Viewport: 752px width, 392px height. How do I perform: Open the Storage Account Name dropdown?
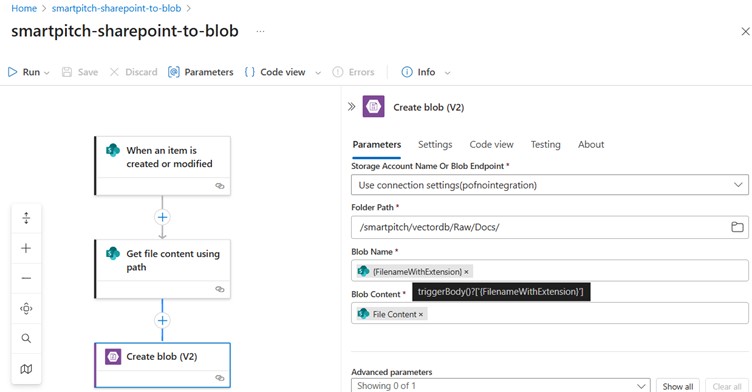tap(549, 185)
